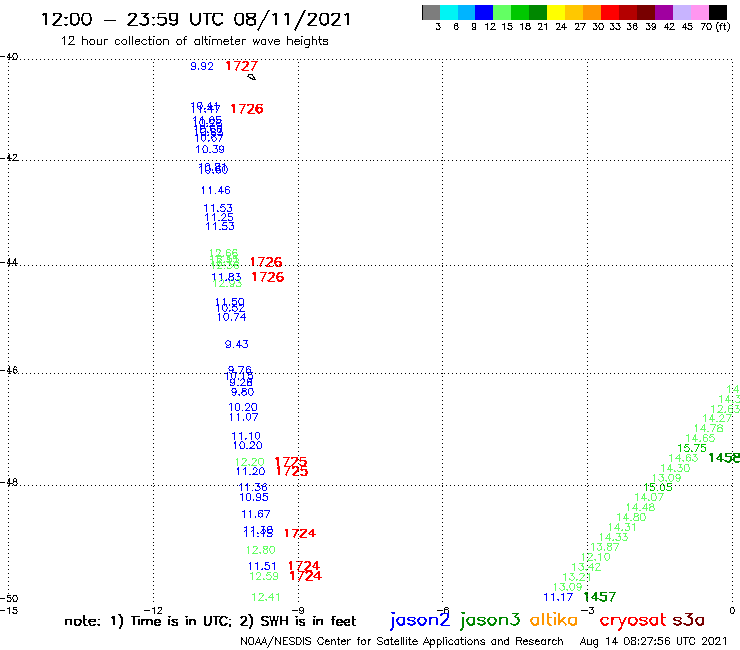Viewport: 740px width, 650px height.
Task: Click the timestamp 'Aug 14 08:27:56 UTC 2021'
Action: click(653, 641)
